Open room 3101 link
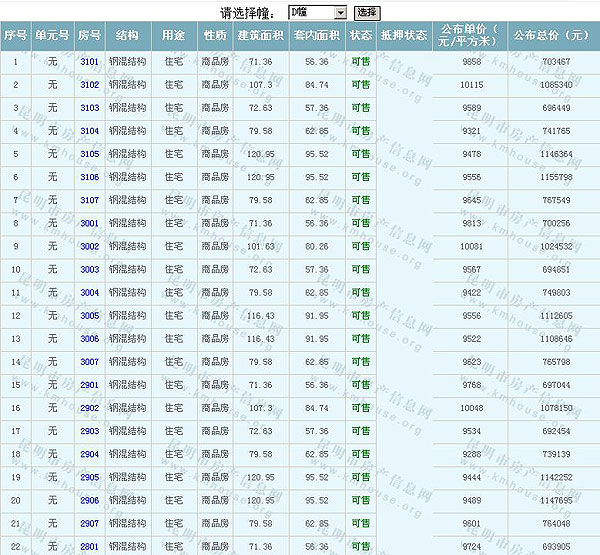The image size is (600, 555). [90, 62]
